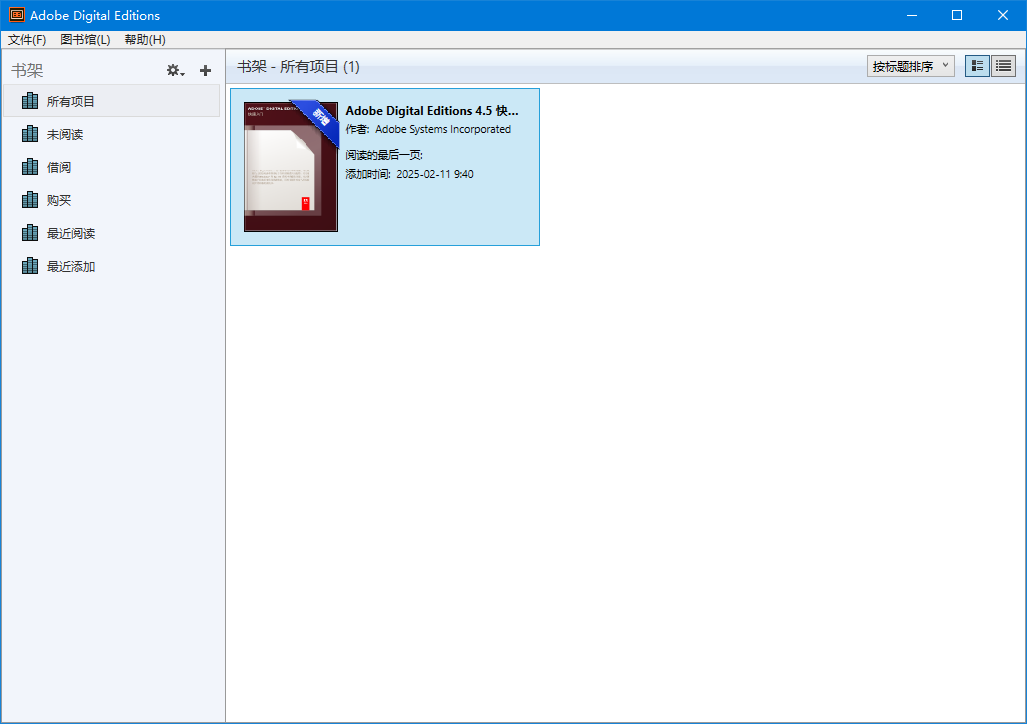The width and height of the screenshot is (1027, 724).
Task: Open the 图书馆 menu
Action: [x=85, y=39]
